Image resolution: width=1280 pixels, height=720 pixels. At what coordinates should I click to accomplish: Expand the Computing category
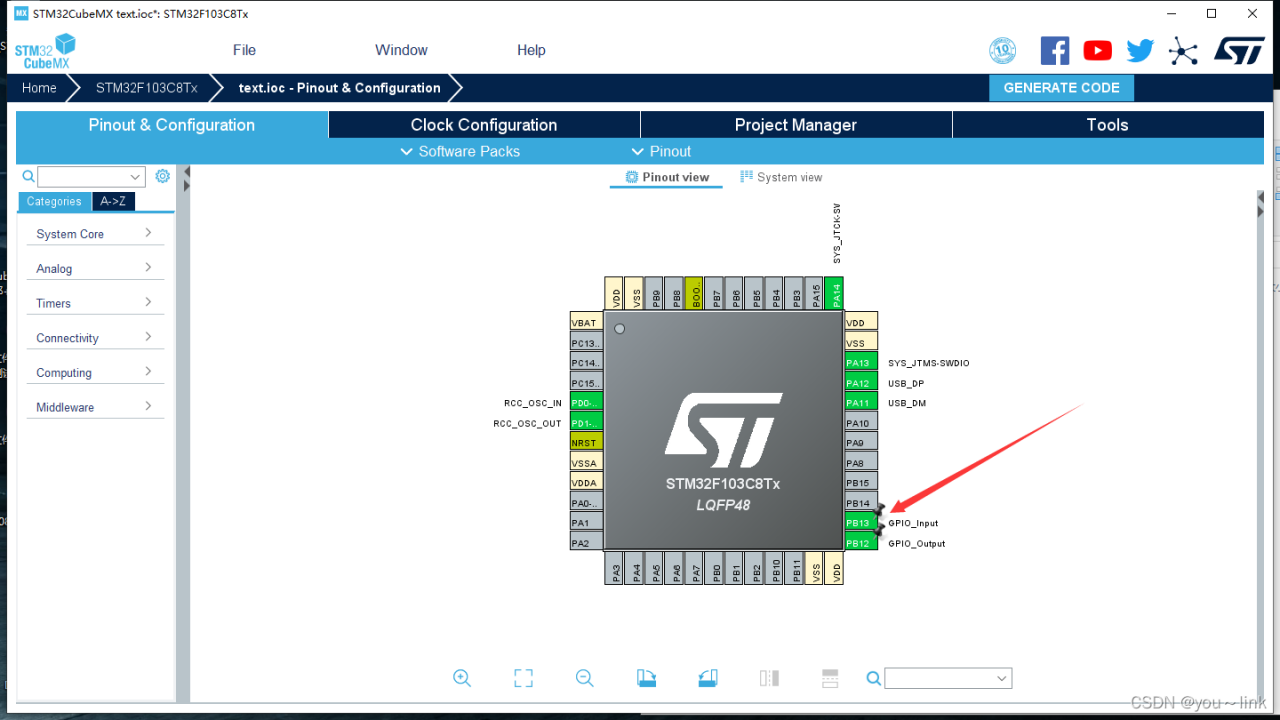[x=95, y=372]
